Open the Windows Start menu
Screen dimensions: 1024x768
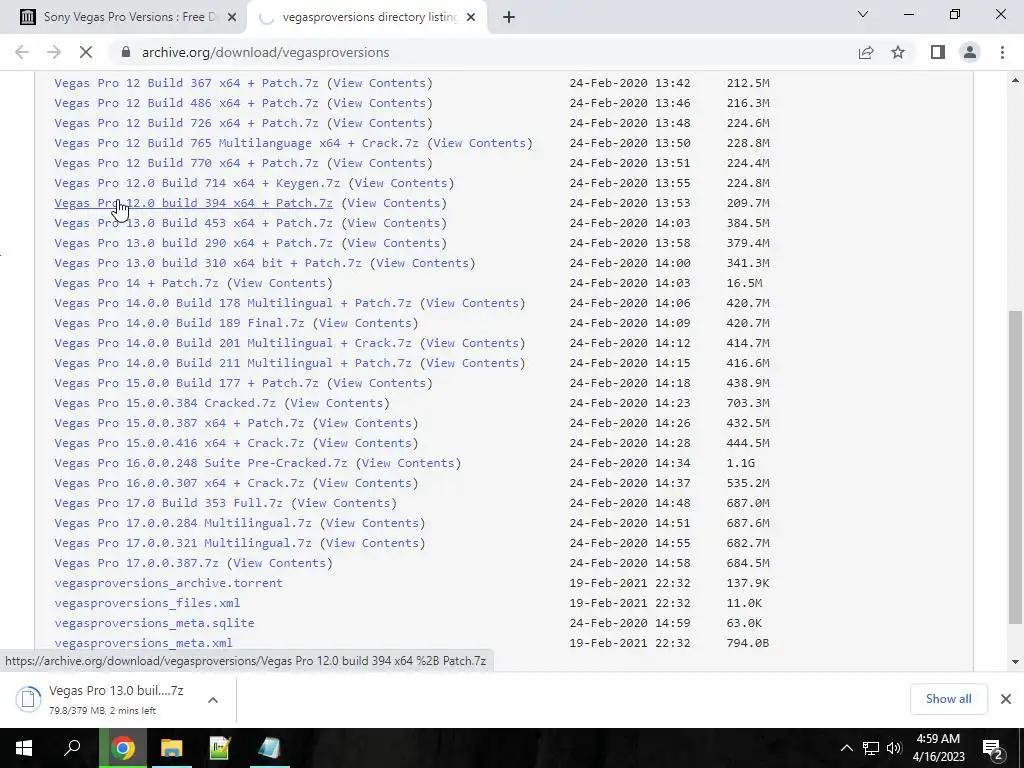pyautogui.click(x=24, y=748)
